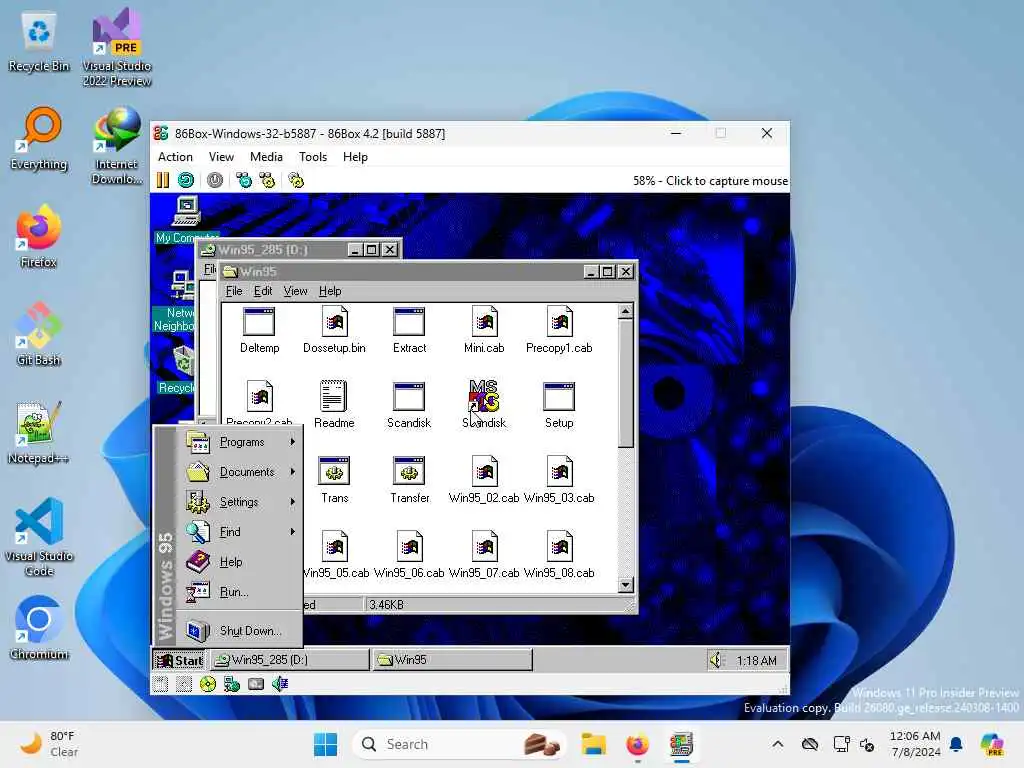The width and height of the screenshot is (1024, 768).
Task: Open My Computer in the emulated desktop
Action: [187, 219]
